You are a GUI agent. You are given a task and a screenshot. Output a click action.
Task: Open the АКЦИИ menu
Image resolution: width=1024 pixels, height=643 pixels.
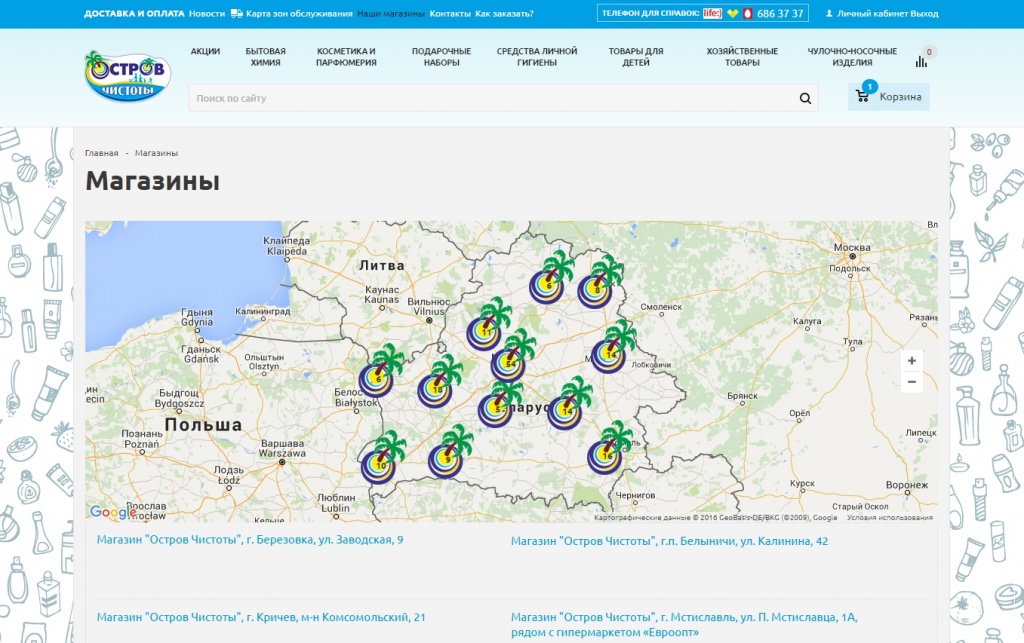(205, 51)
